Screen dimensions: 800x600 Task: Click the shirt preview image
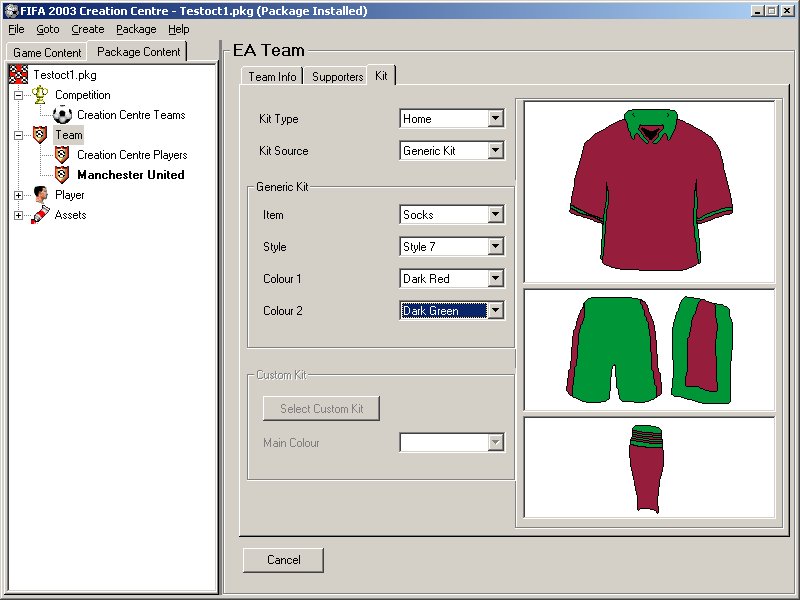coord(649,191)
